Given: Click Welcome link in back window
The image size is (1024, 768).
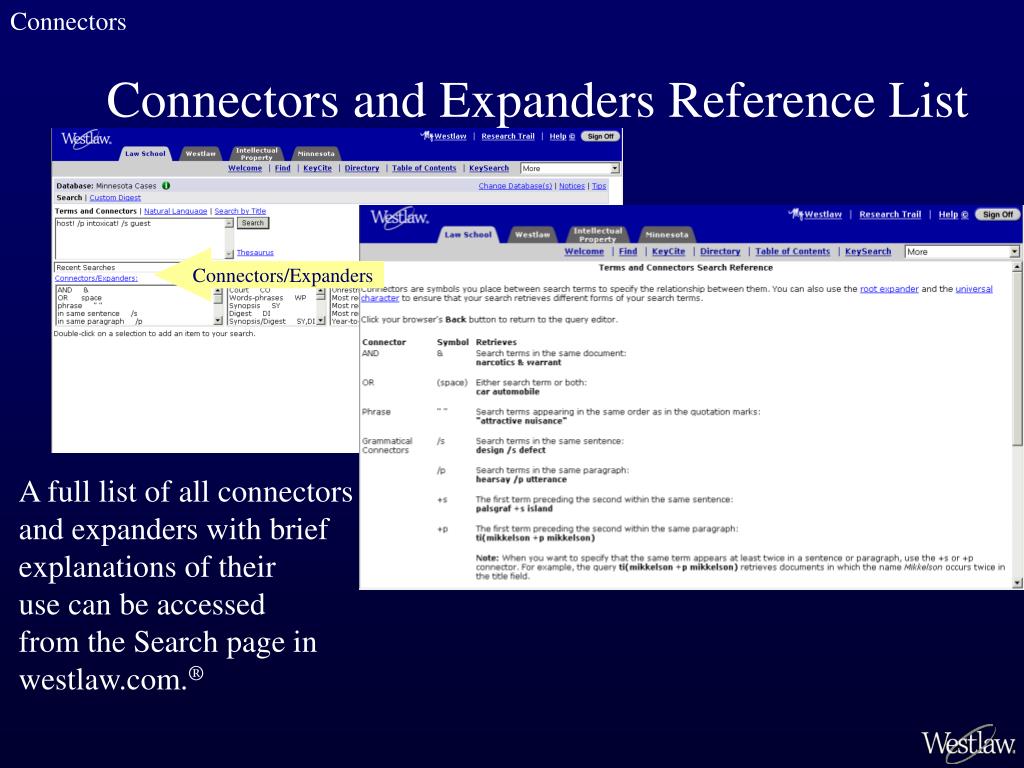Looking at the screenshot, I should (x=245, y=168).
